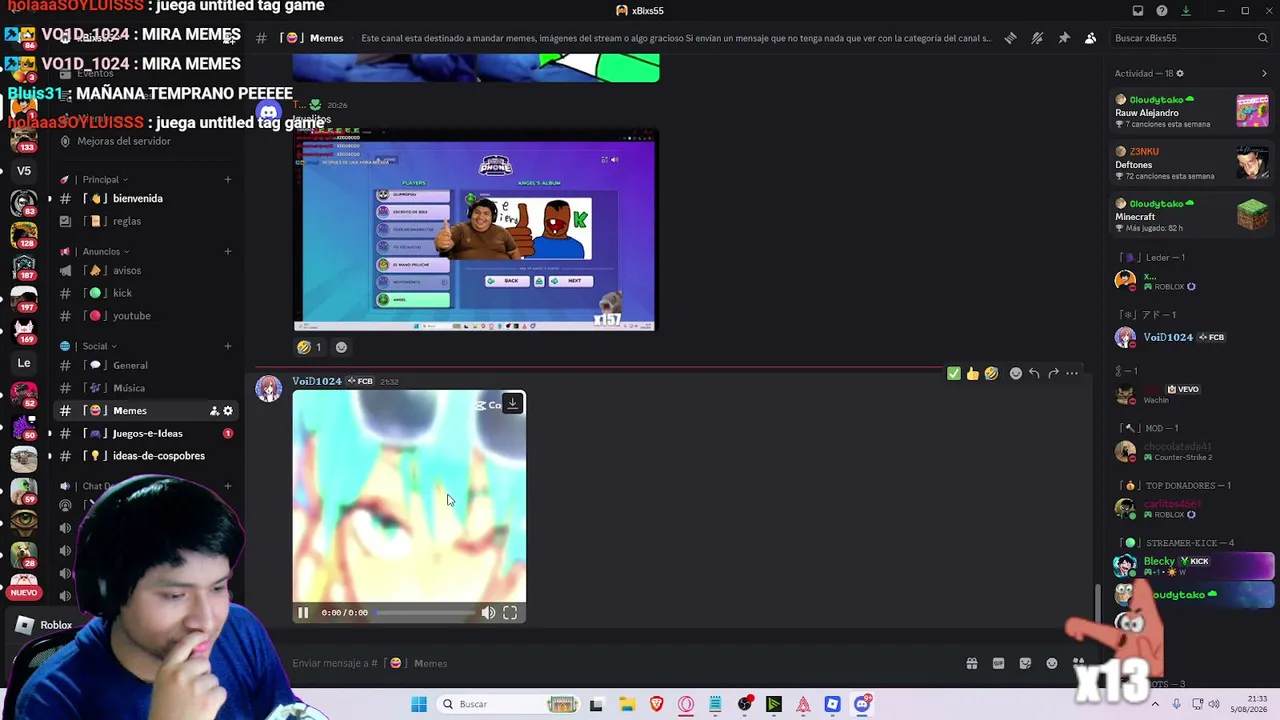1280x720 pixels.
Task: Open VoiD1024 profile in member list
Action: pos(1190,337)
